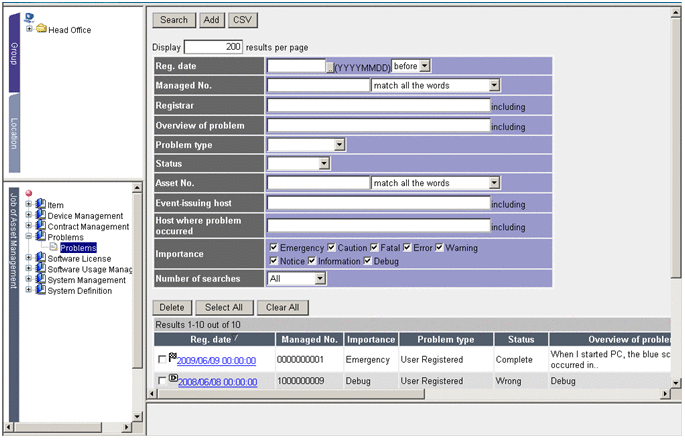Click the Head Office folder icon

coord(42,29)
